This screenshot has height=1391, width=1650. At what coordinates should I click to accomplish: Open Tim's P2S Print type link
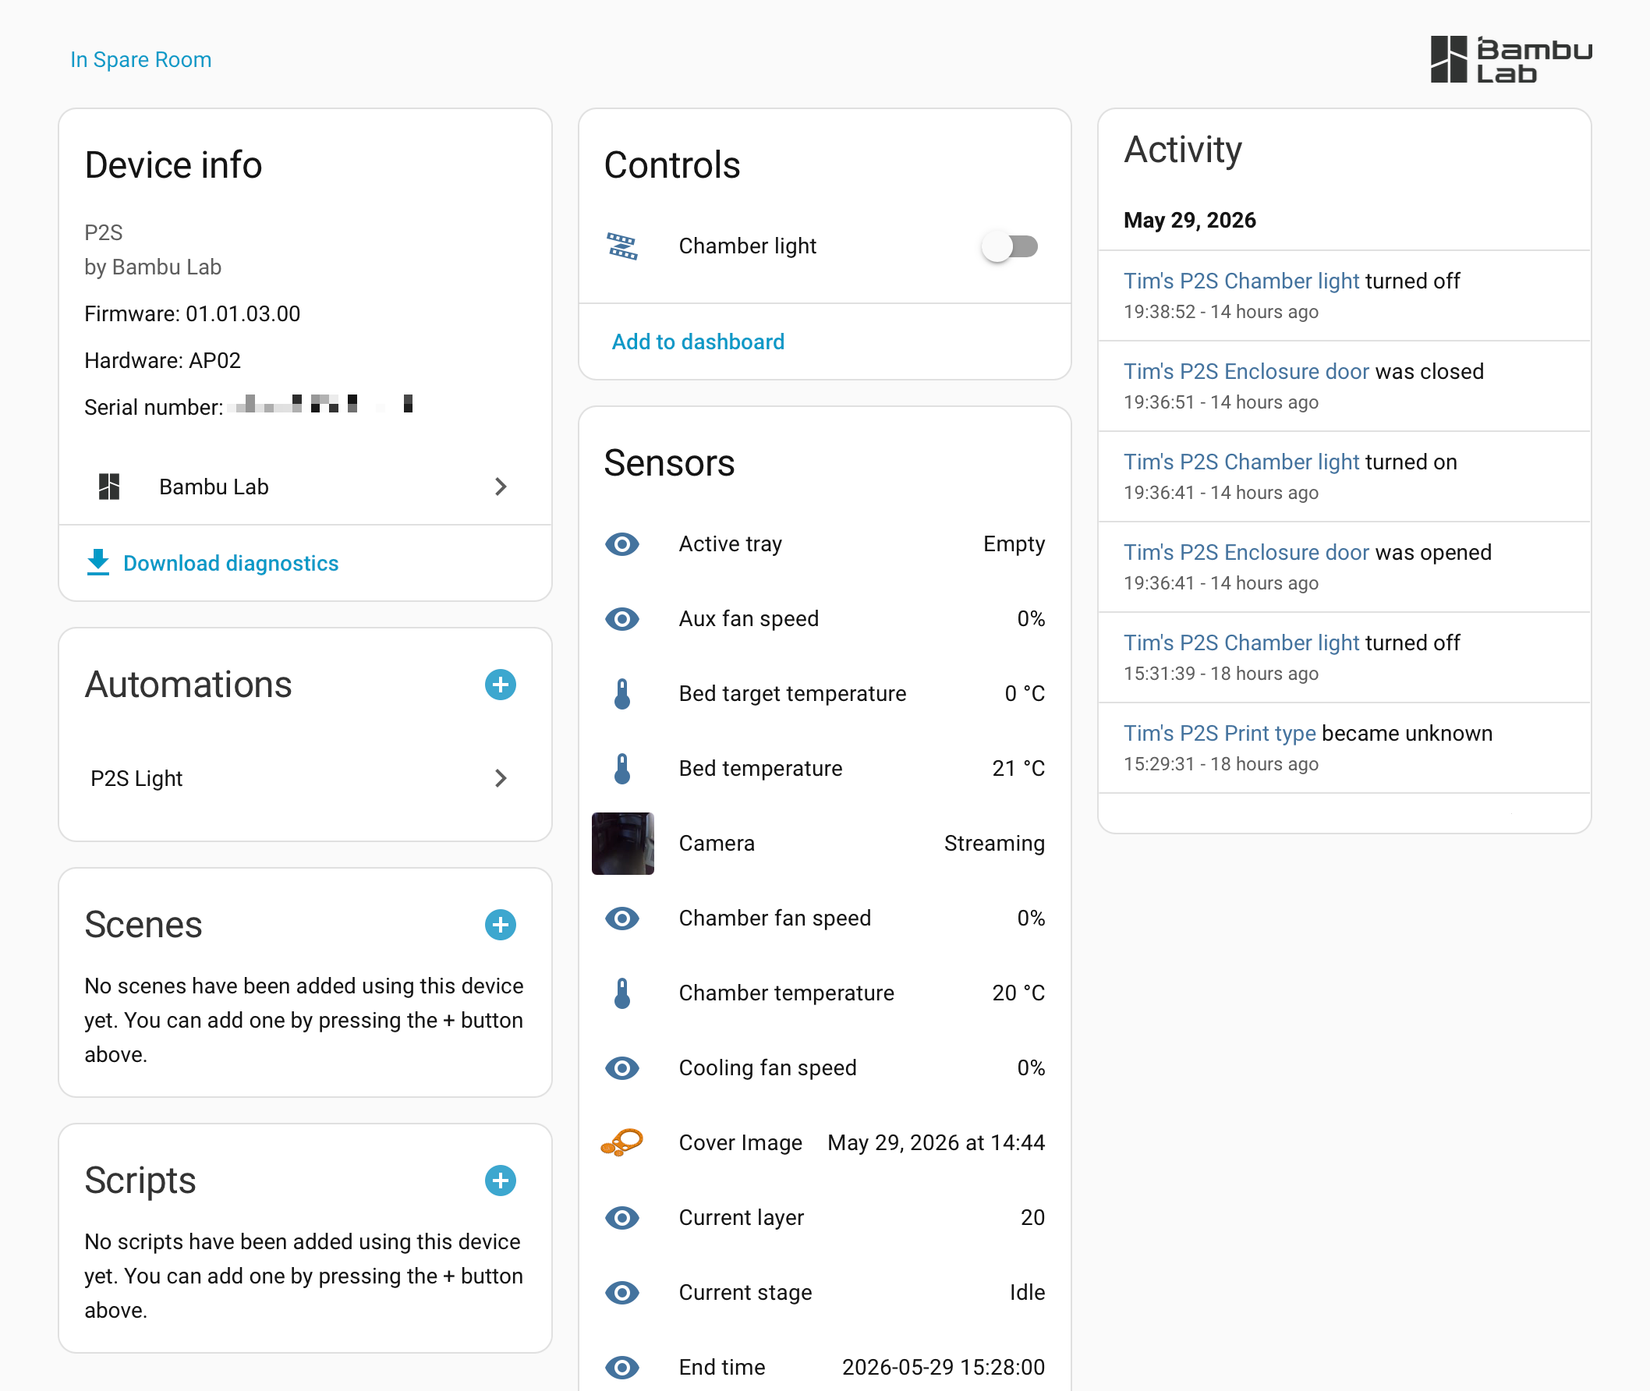[1219, 734]
